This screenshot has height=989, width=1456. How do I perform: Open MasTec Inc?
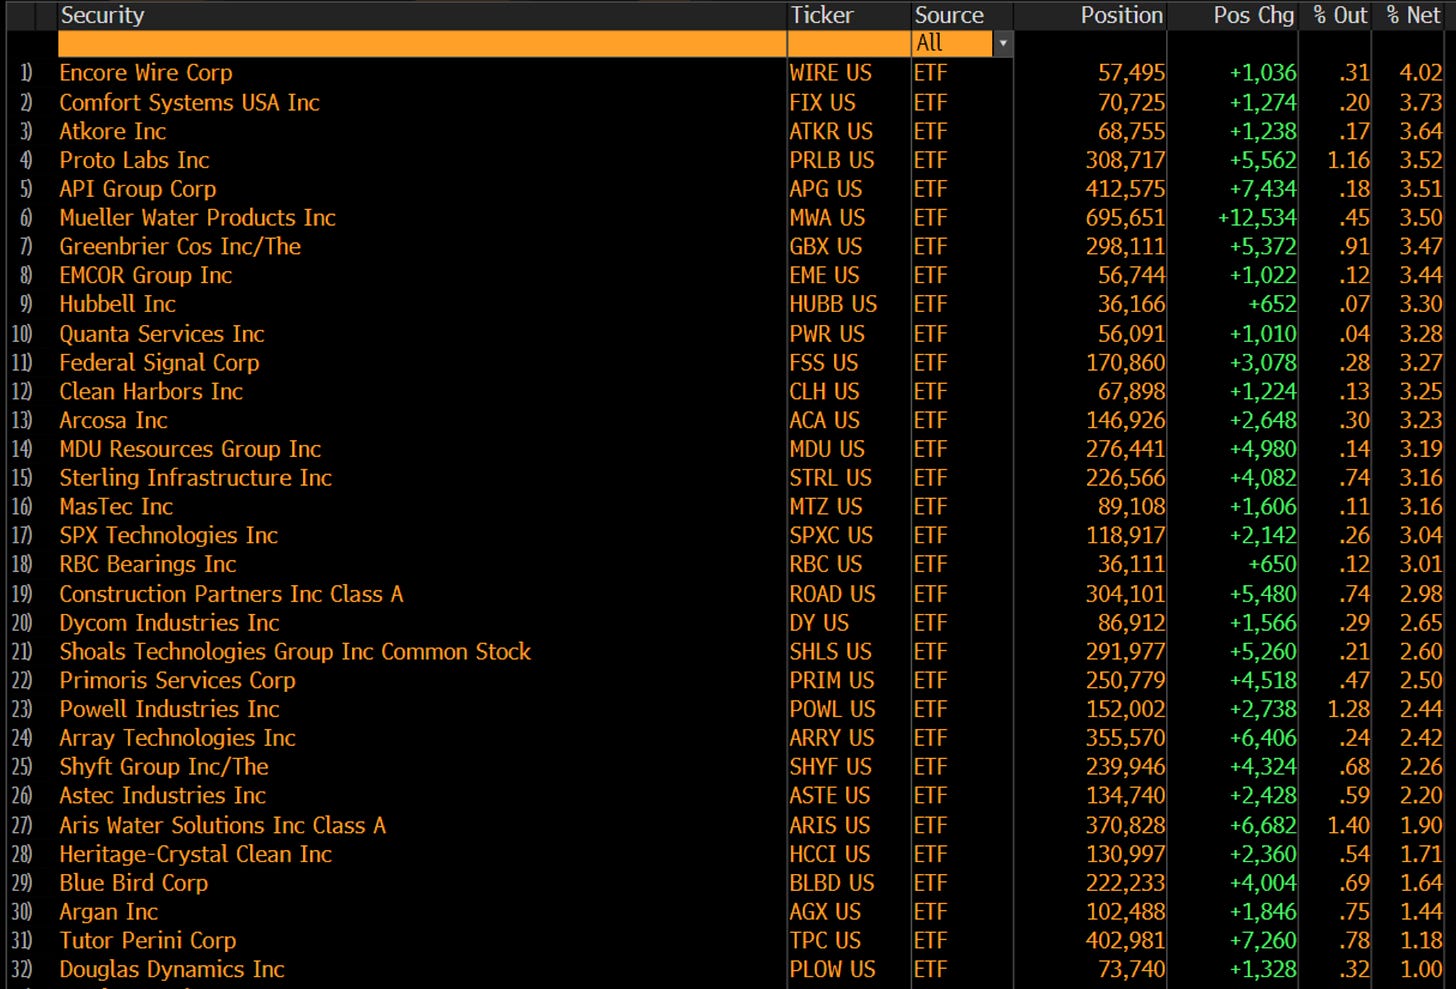click(116, 507)
